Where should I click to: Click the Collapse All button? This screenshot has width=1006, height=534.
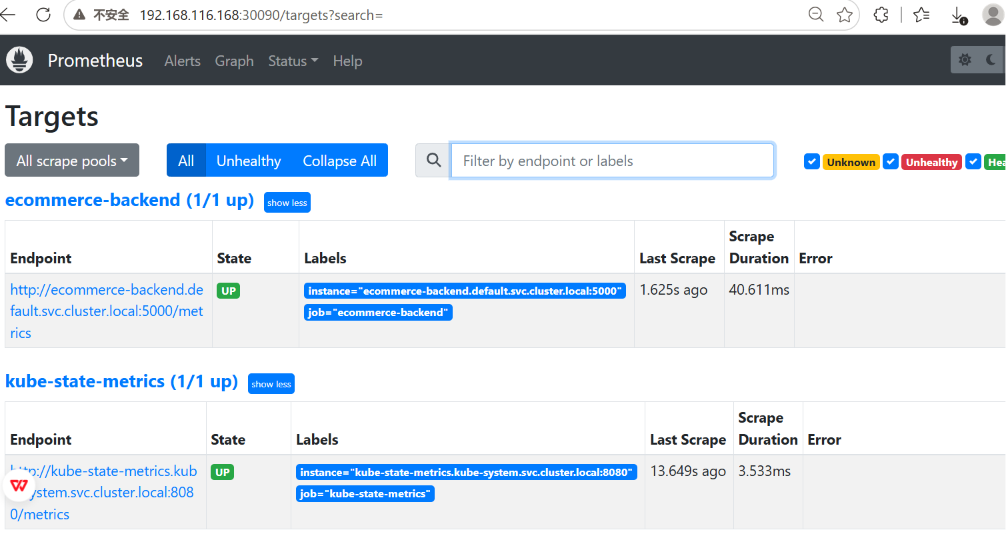pos(339,160)
